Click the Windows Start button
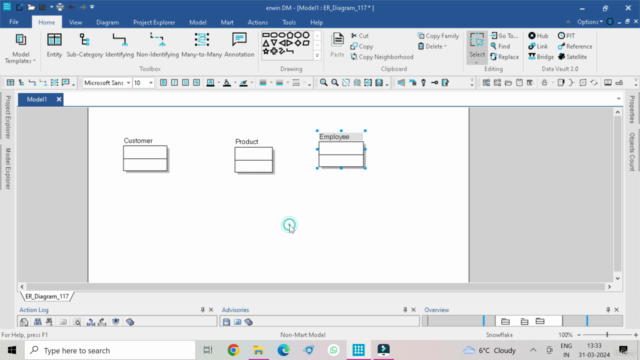This screenshot has width=640, height=360. tap(12, 350)
